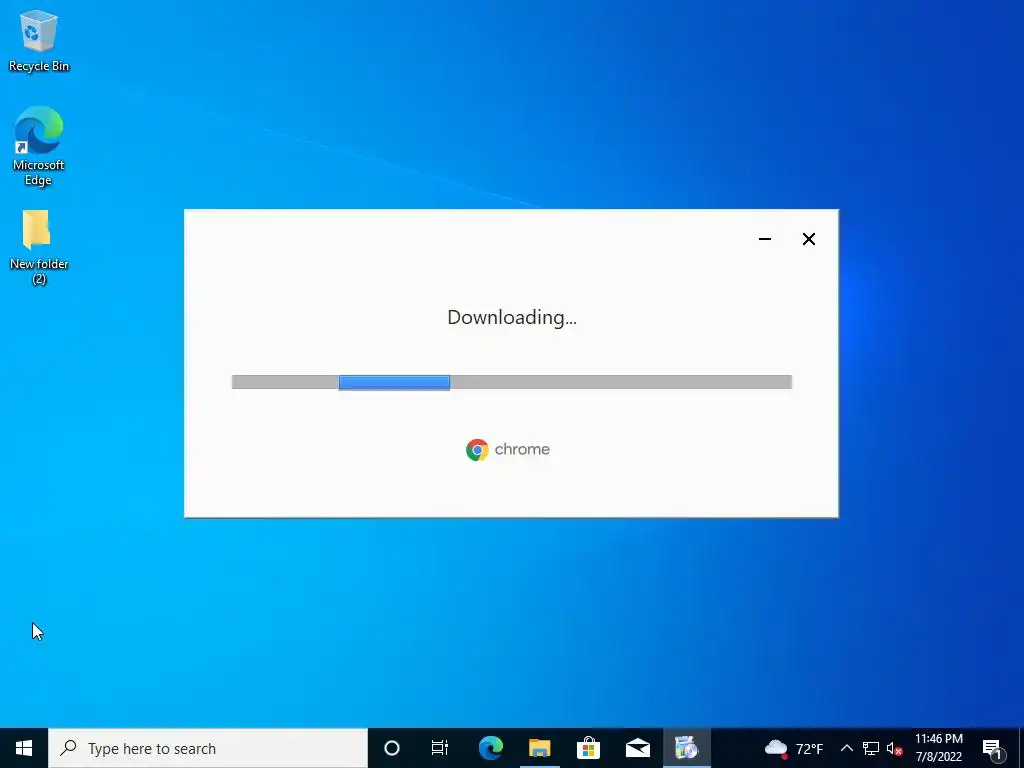
Task: Open the Recycle Bin desktop icon
Action: coord(39,40)
